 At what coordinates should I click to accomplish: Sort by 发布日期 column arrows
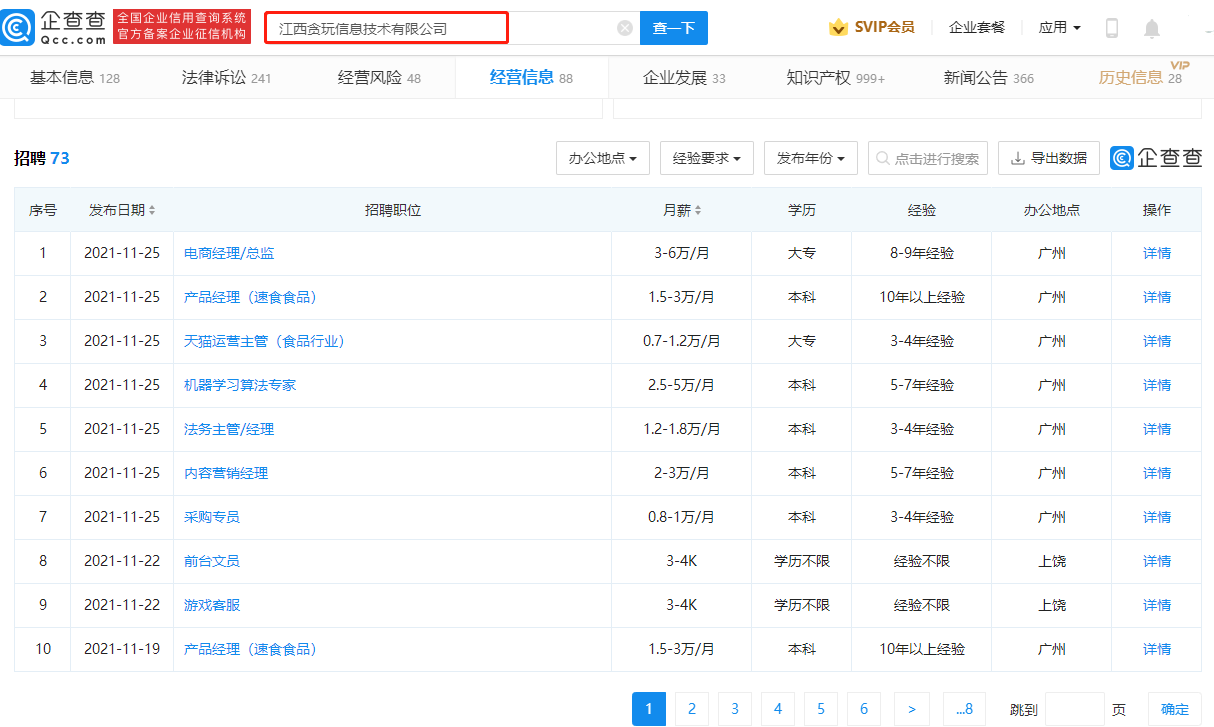point(152,211)
